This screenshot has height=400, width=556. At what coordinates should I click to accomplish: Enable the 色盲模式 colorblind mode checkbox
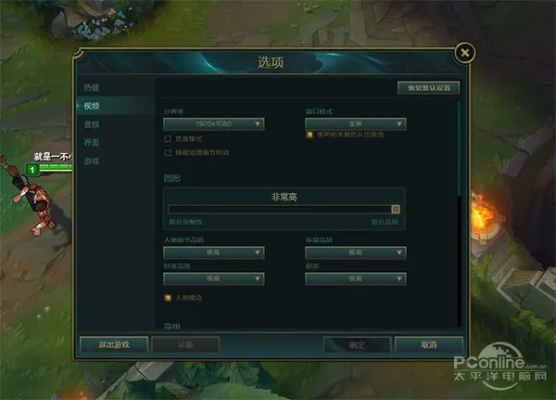(x=168, y=139)
